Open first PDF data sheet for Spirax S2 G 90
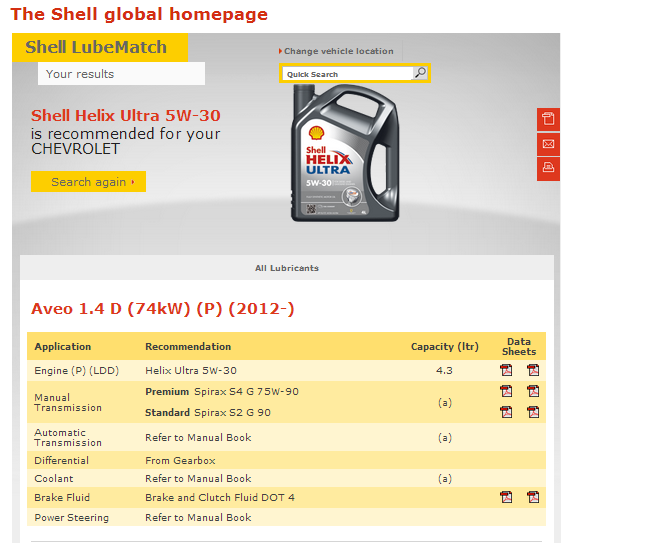This screenshot has width=662, height=543. point(506,412)
